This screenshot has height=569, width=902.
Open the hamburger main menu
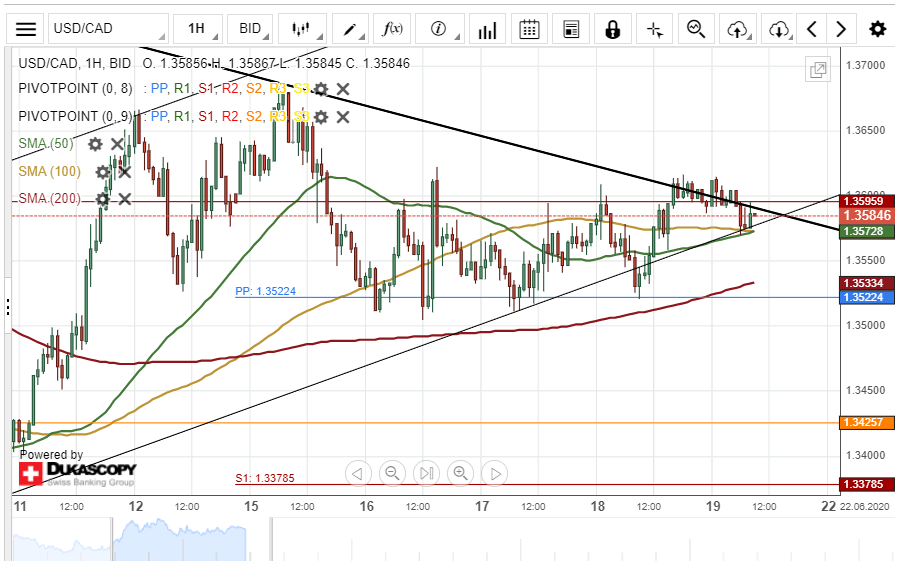click(27, 29)
